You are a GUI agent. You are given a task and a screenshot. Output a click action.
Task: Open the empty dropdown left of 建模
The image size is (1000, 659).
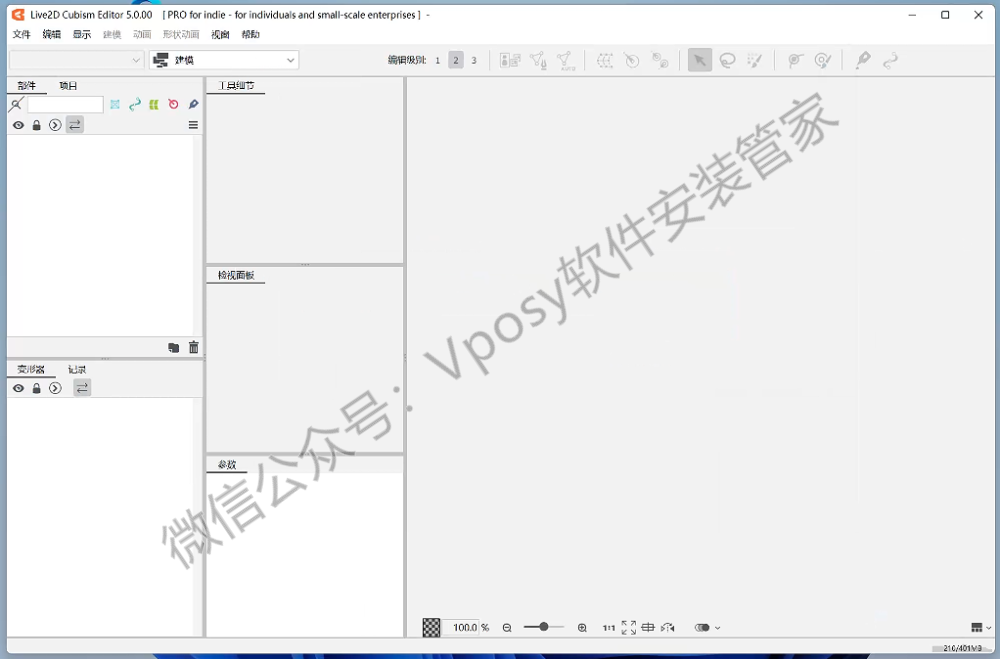pos(77,60)
